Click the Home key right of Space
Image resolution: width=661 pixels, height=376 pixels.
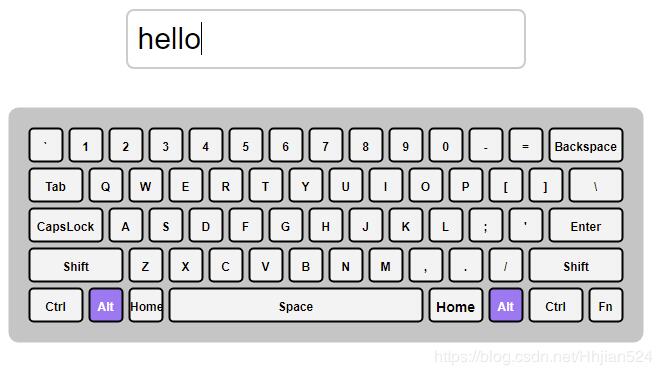click(x=456, y=306)
